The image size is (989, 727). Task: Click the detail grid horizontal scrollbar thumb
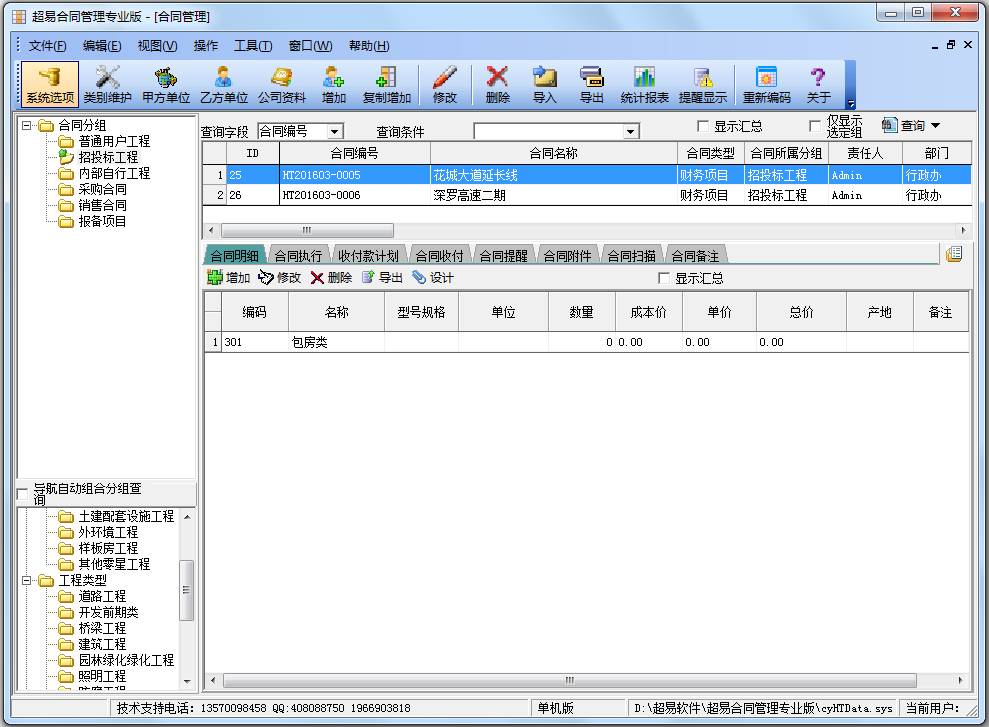[570, 680]
